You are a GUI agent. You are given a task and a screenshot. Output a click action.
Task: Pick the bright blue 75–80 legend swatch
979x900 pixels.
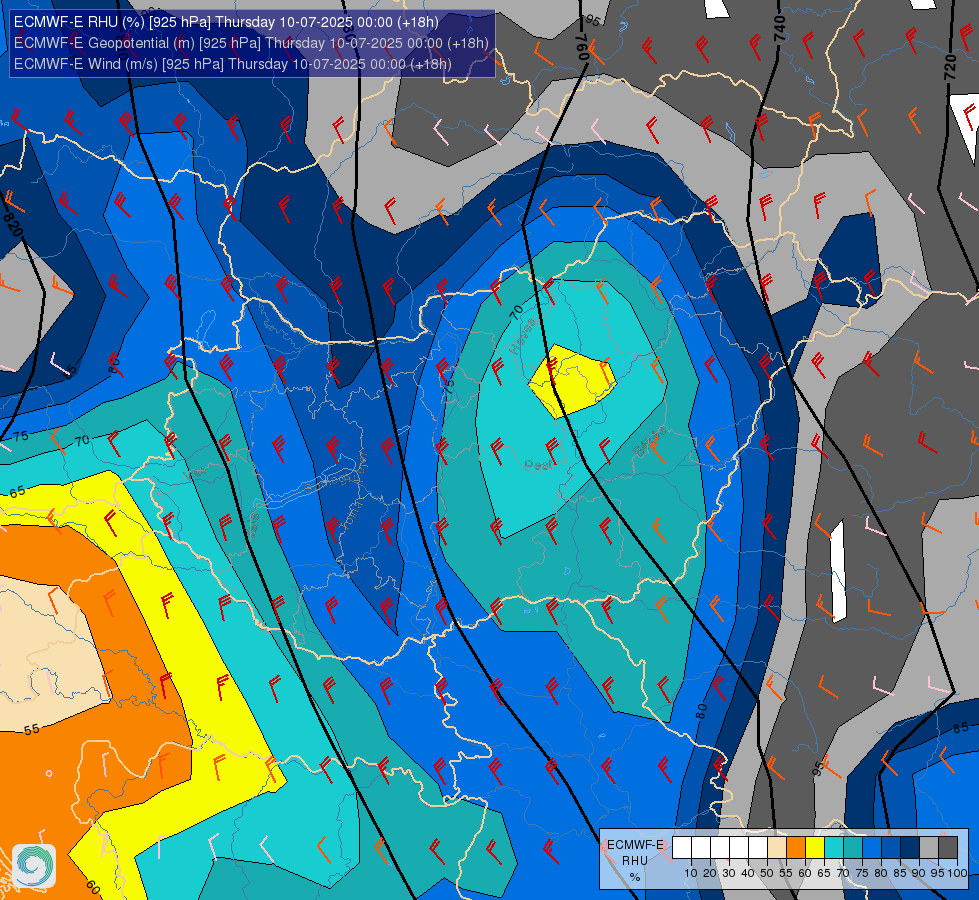pyautogui.click(x=872, y=848)
